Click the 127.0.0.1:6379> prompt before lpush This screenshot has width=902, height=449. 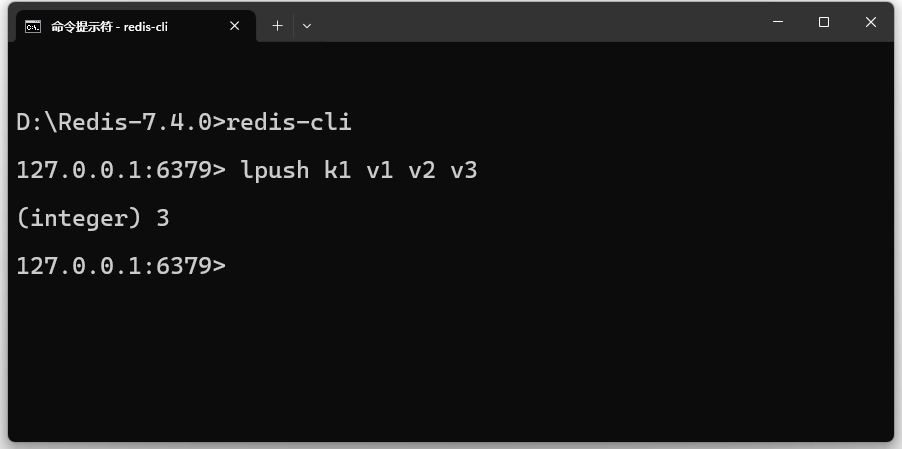click(121, 171)
